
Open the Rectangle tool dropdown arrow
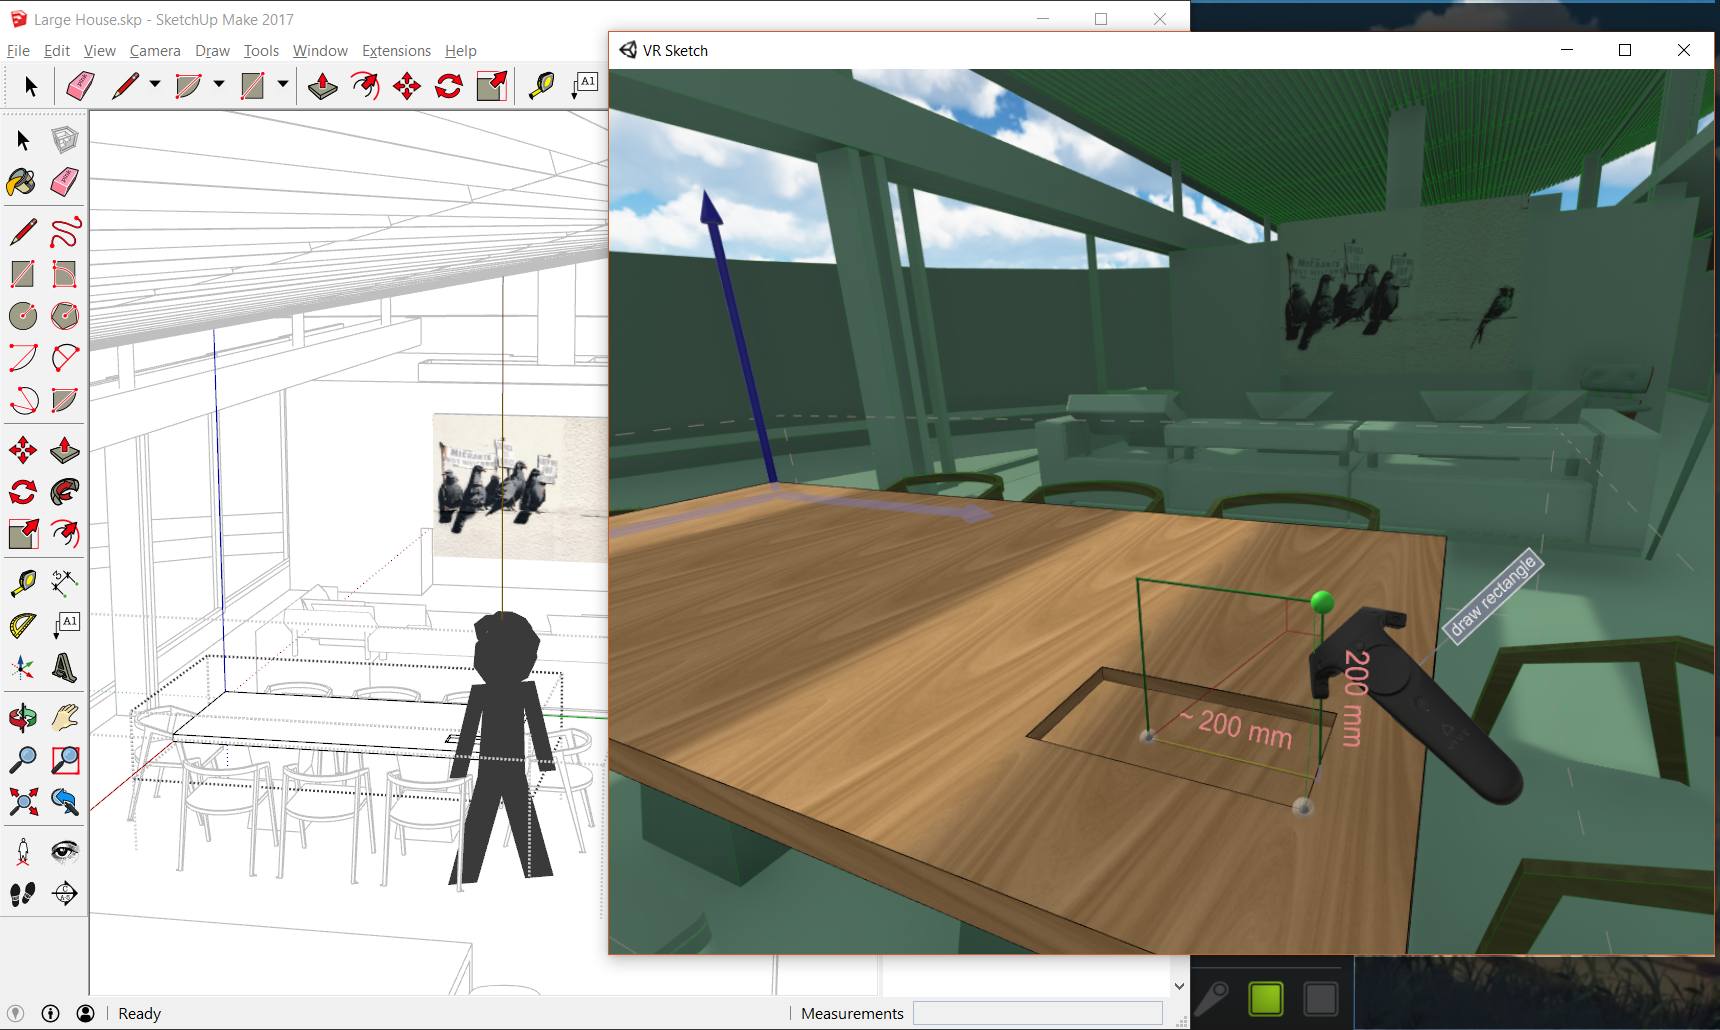[283, 86]
